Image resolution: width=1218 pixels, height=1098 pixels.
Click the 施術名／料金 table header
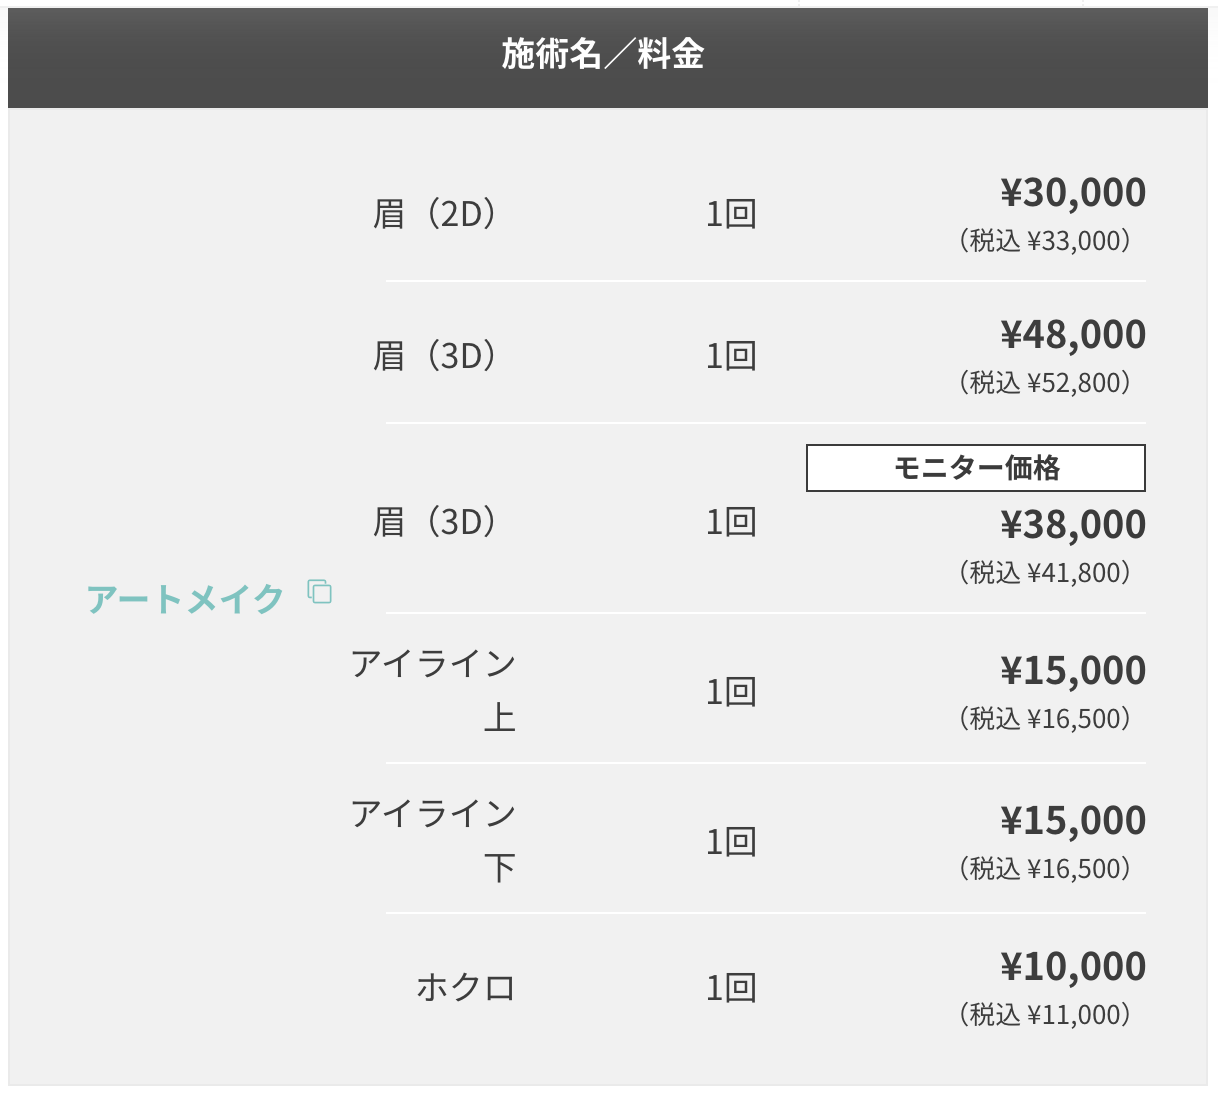(x=603, y=54)
